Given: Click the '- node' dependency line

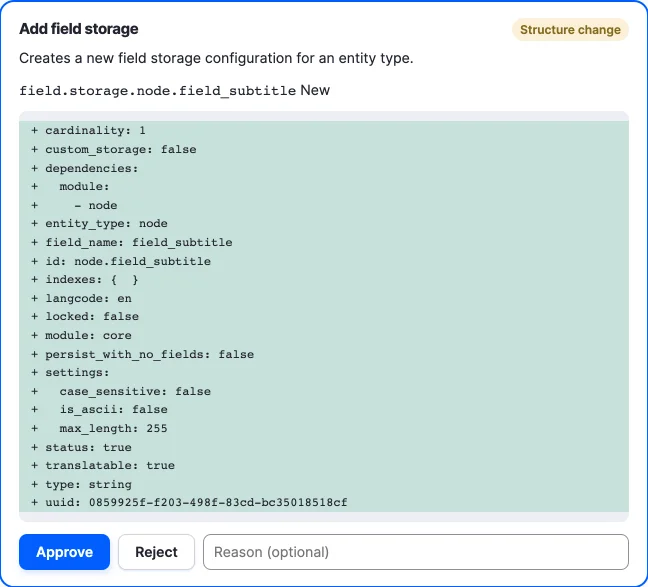Looking at the screenshot, I should (x=324, y=205).
